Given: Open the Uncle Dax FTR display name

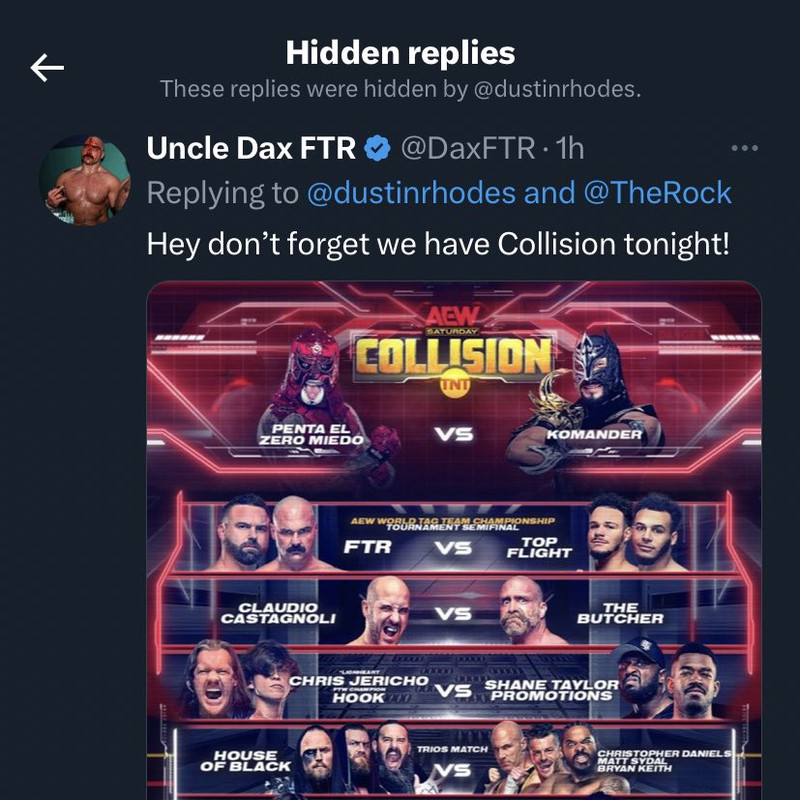Looking at the screenshot, I should point(251,148).
